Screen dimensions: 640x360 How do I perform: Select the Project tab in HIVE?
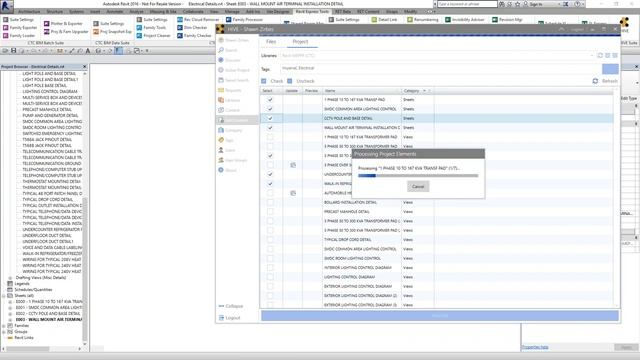(300, 42)
